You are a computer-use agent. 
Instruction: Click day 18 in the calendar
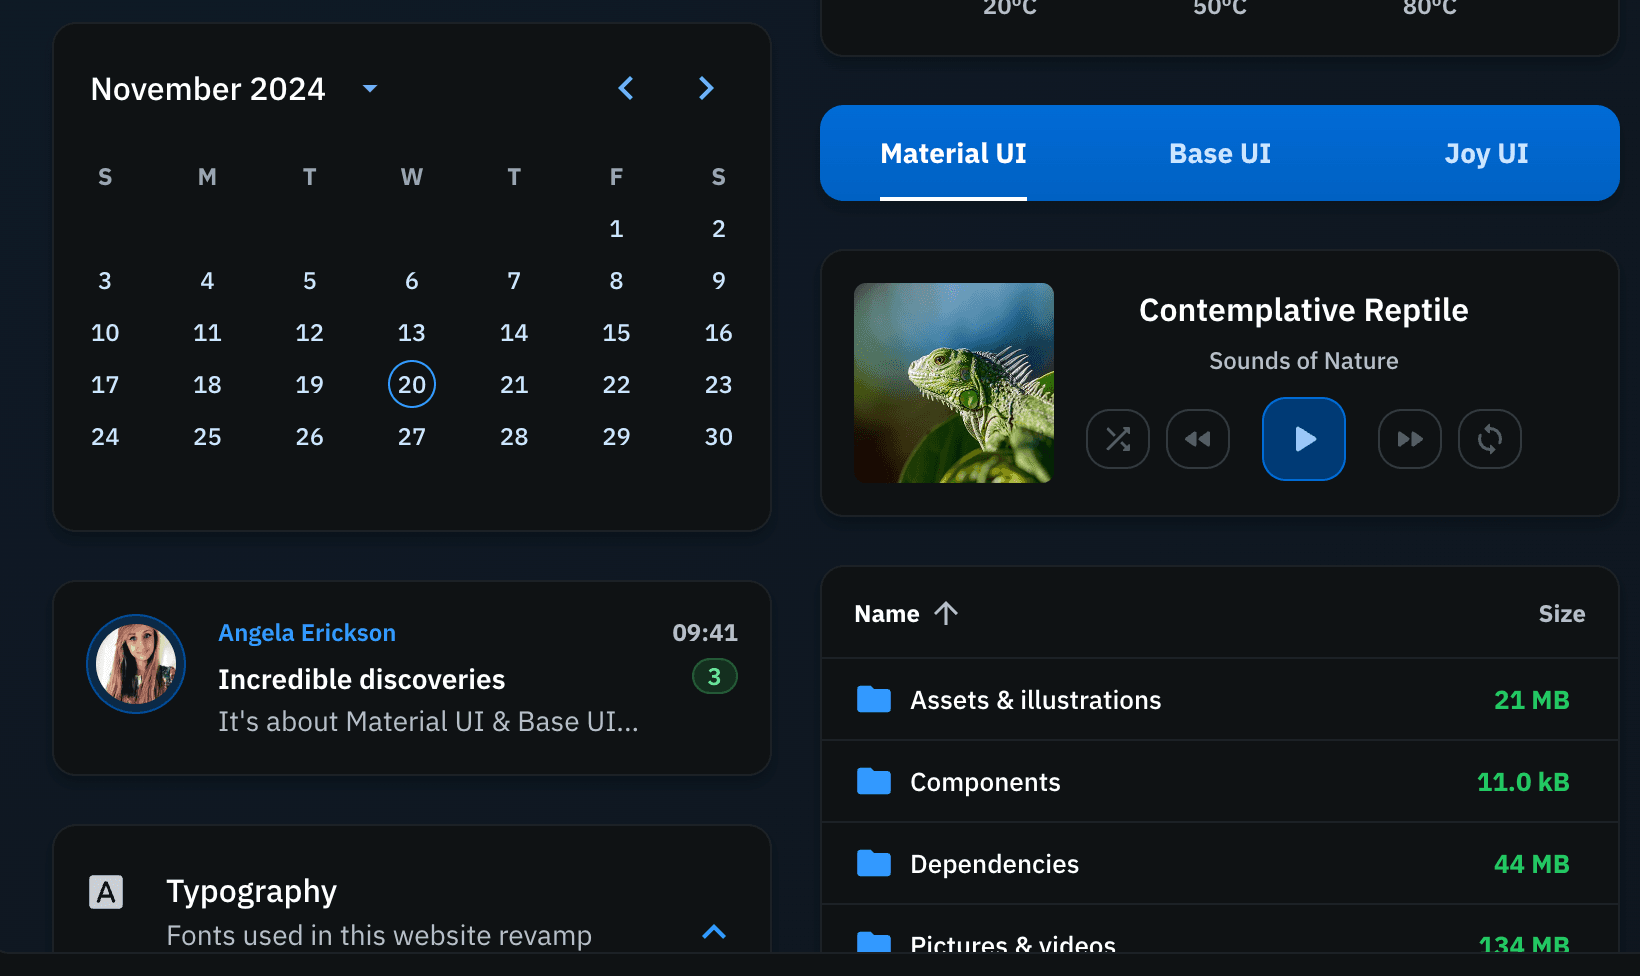[x=207, y=384]
